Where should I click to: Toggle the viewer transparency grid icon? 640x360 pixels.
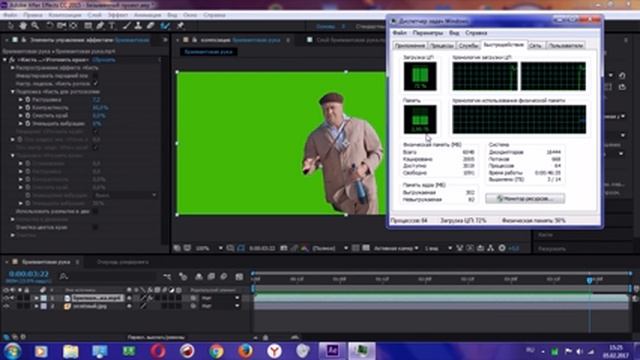pos(366,248)
